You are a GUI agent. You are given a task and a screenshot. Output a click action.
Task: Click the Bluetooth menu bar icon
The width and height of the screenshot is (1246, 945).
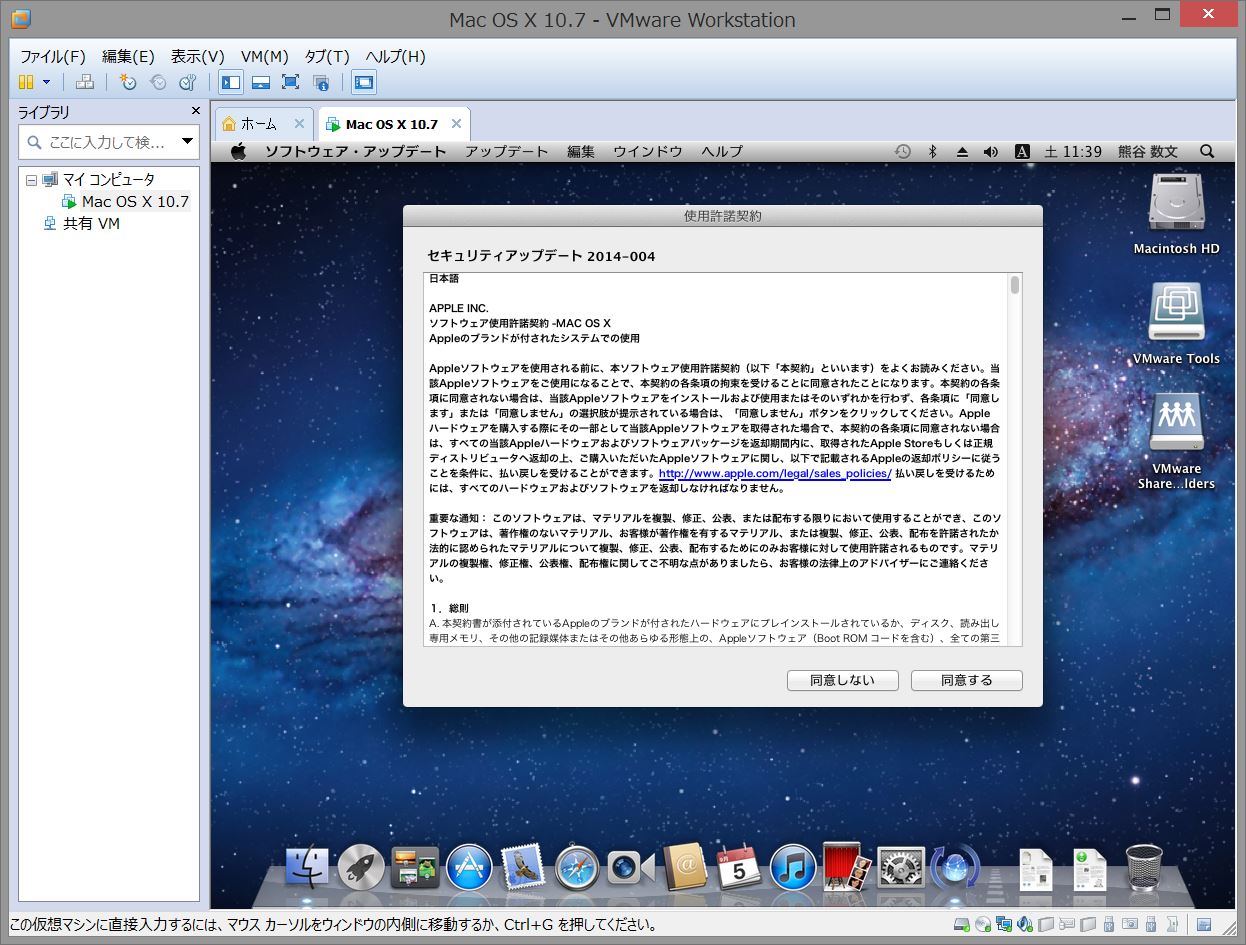point(932,152)
